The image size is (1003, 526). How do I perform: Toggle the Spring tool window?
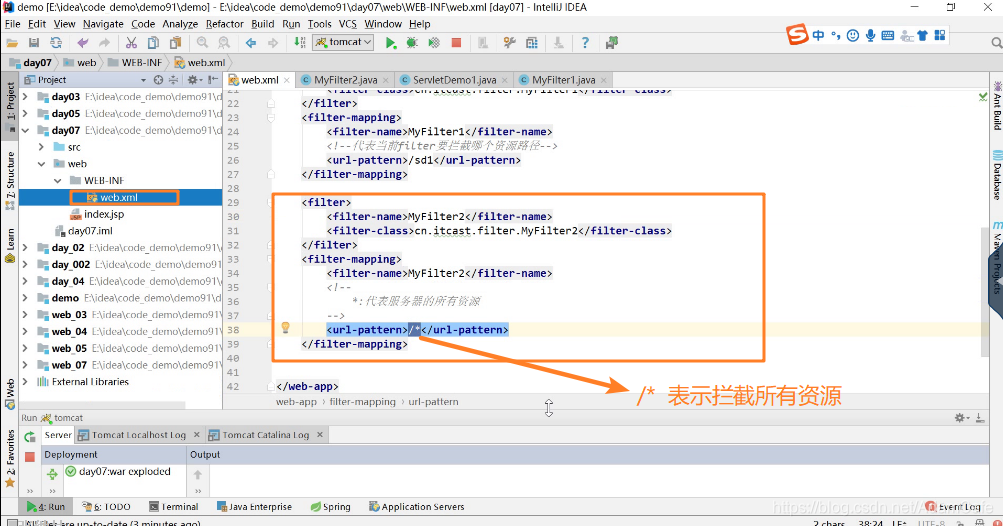(x=331, y=506)
